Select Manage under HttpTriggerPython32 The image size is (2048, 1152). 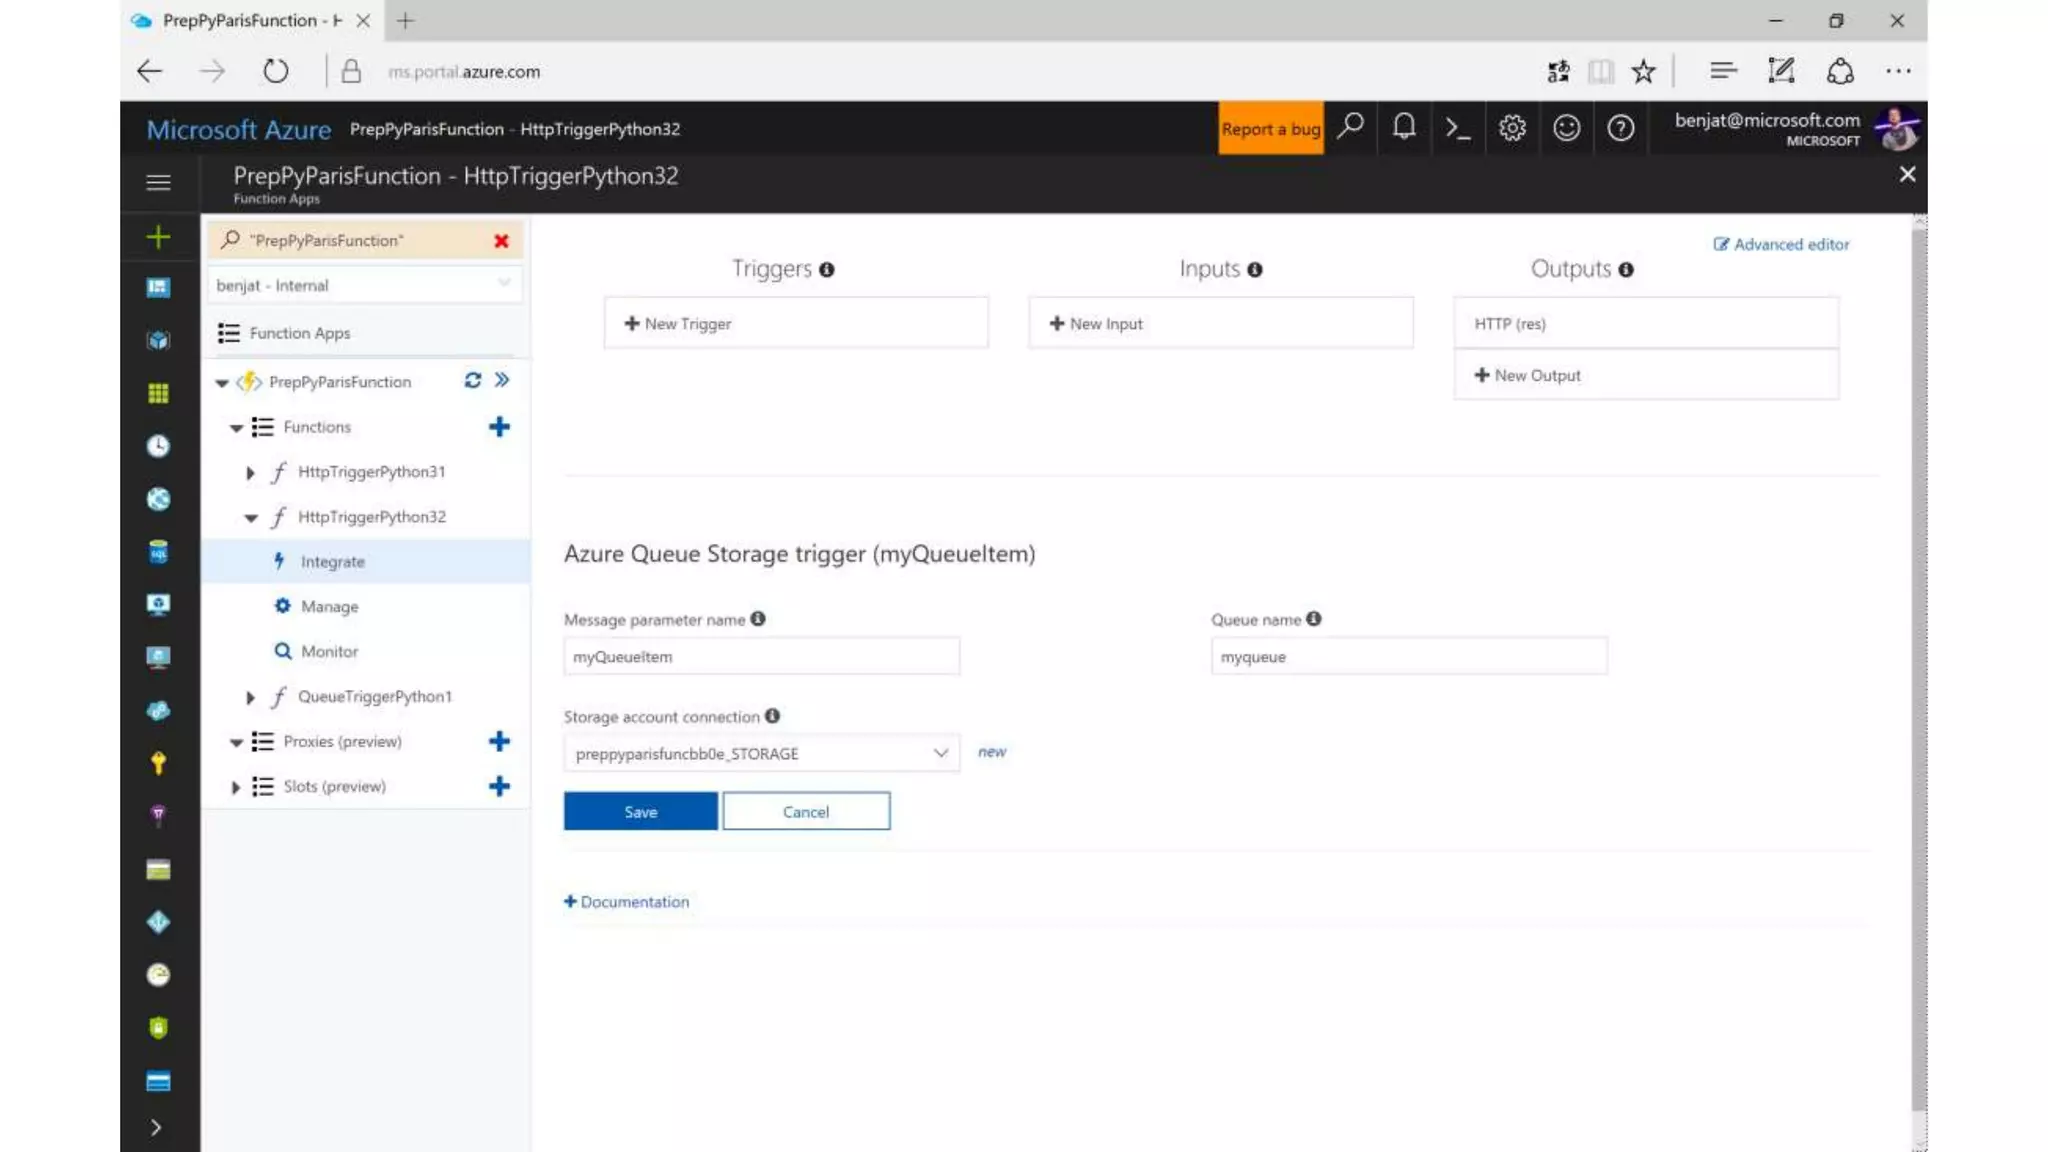(329, 606)
